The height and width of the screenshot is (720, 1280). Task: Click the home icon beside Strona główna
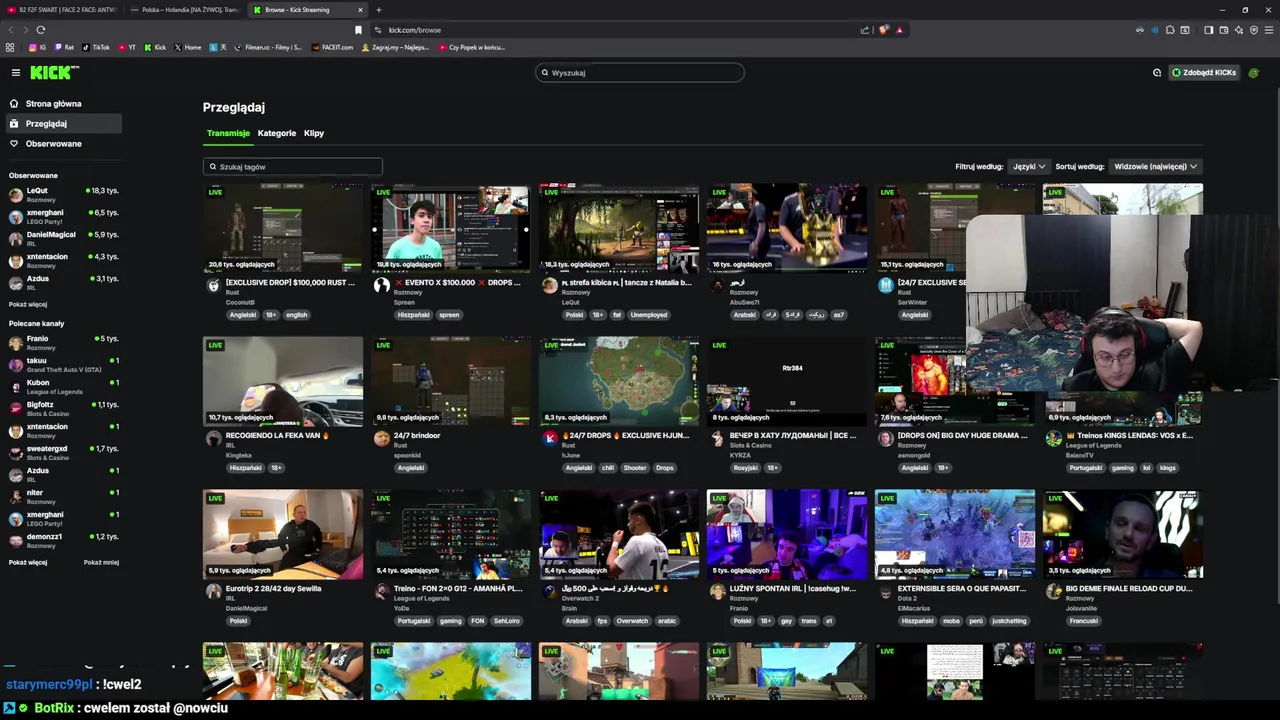pos(14,103)
